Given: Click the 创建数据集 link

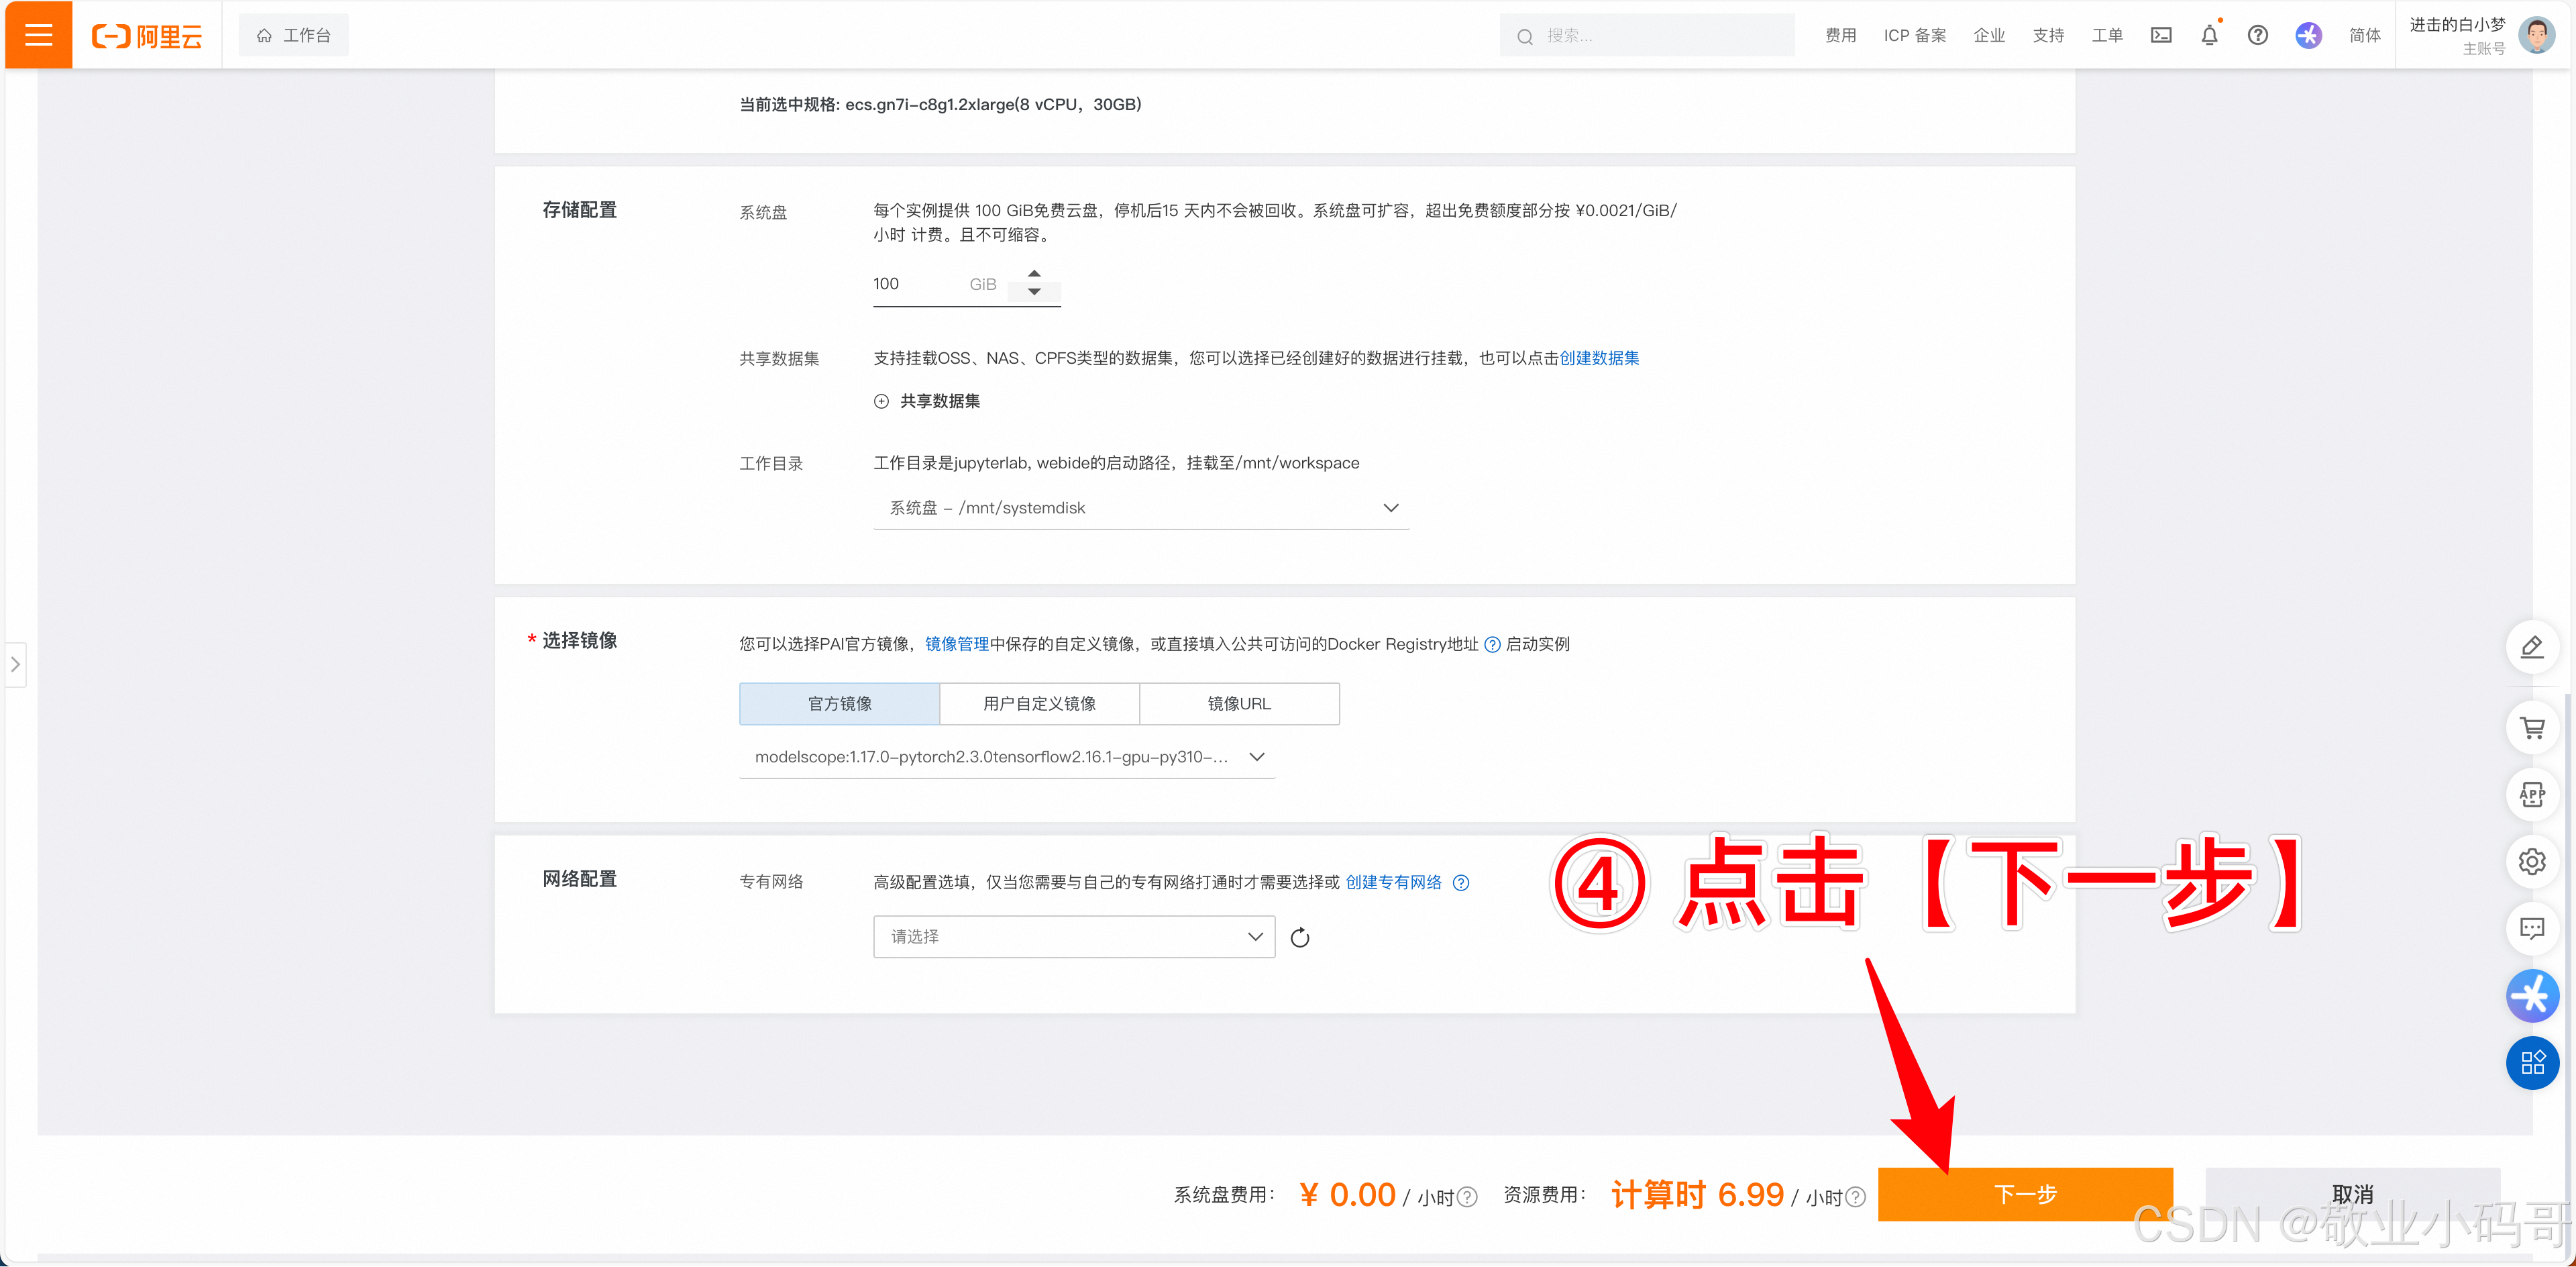Looking at the screenshot, I should [x=1600, y=358].
